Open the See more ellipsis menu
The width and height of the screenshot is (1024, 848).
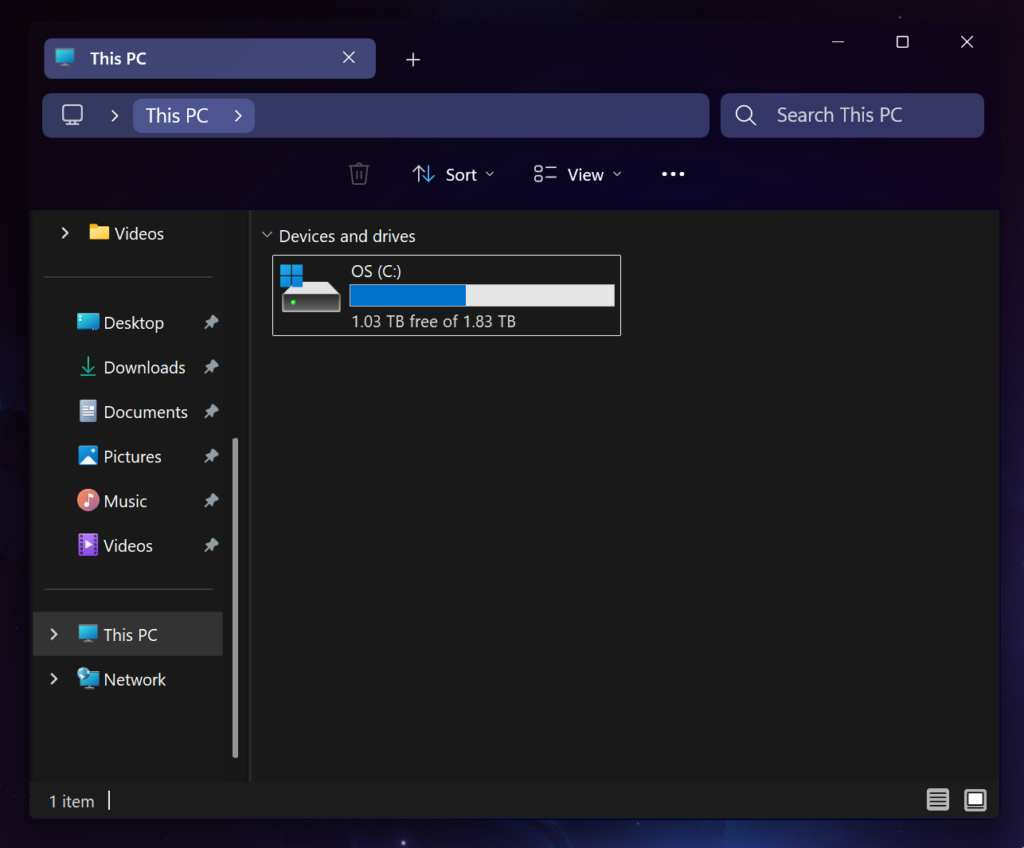[673, 174]
